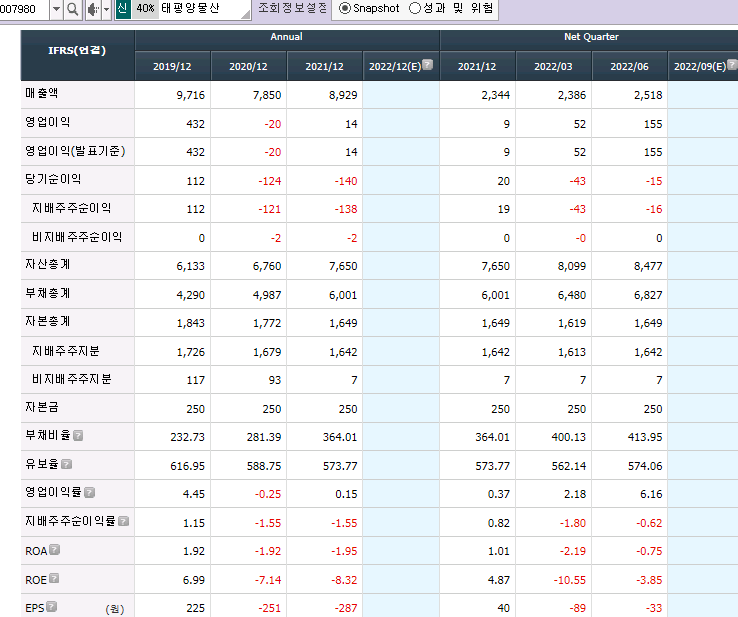Click the 부채총계 row label
This screenshot has width=738, height=617.
48,293
